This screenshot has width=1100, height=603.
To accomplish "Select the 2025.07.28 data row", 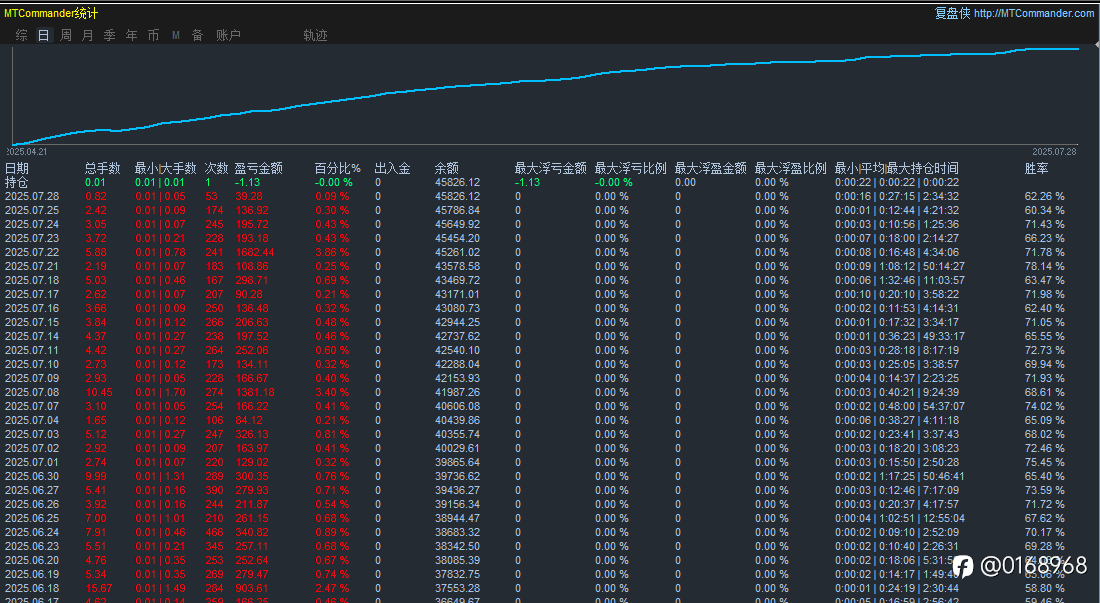I will [x=32, y=197].
